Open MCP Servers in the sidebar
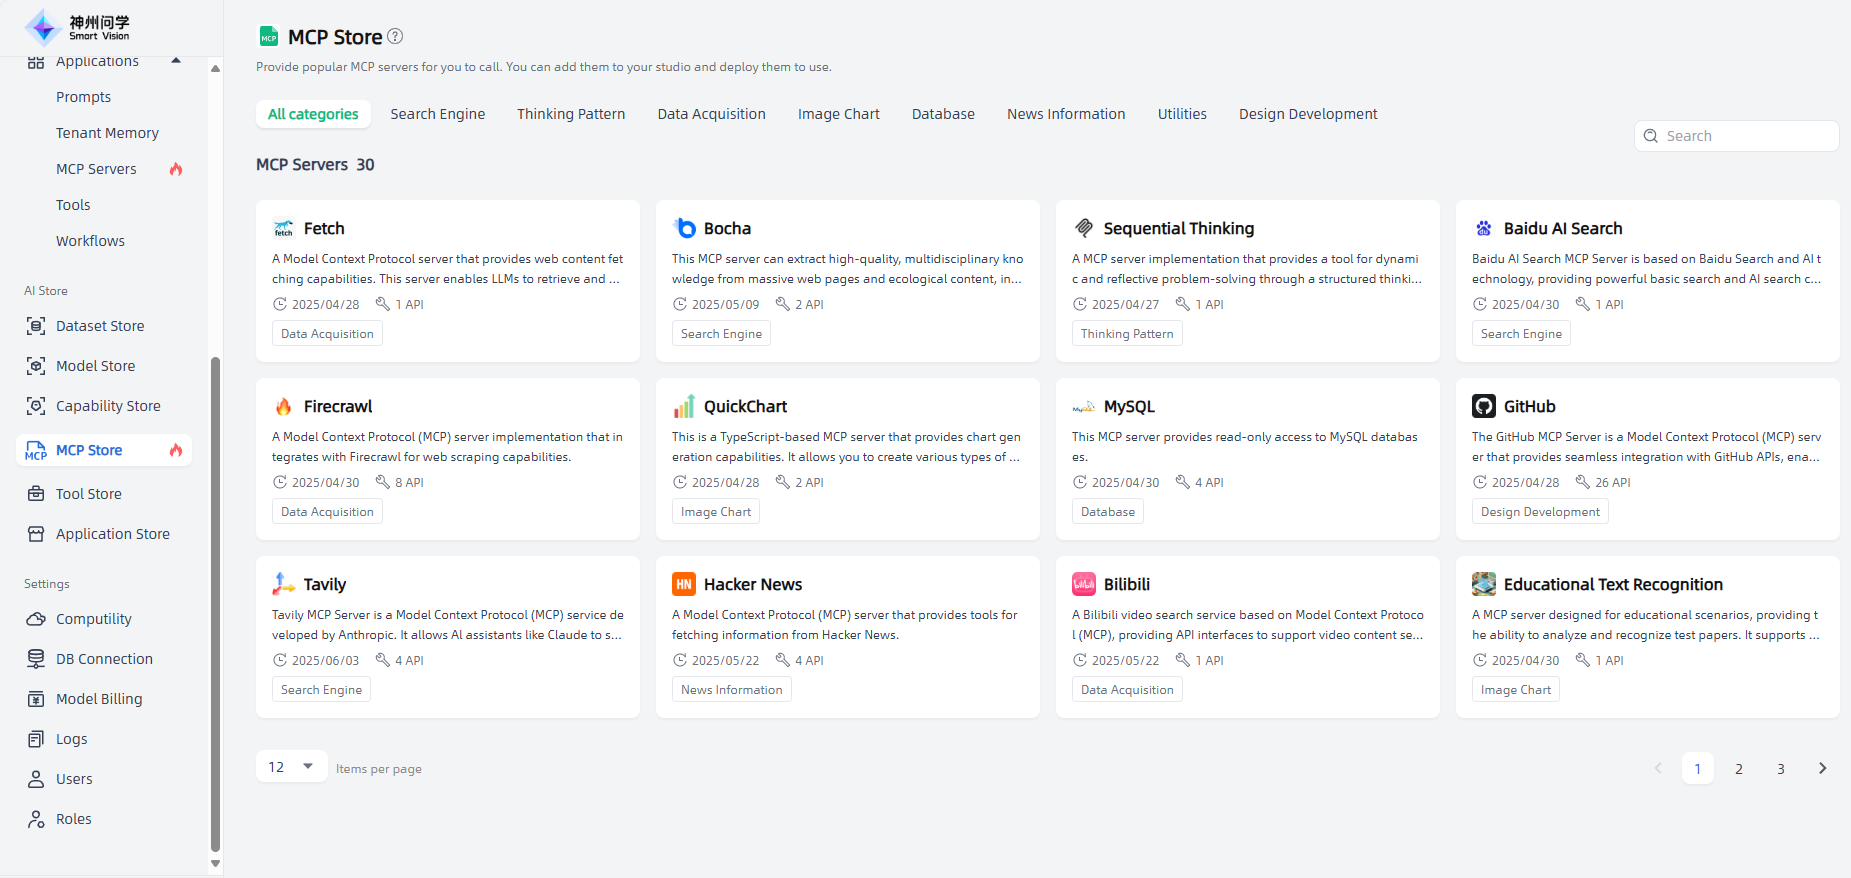This screenshot has height=878, width=1851. point(97,169)
